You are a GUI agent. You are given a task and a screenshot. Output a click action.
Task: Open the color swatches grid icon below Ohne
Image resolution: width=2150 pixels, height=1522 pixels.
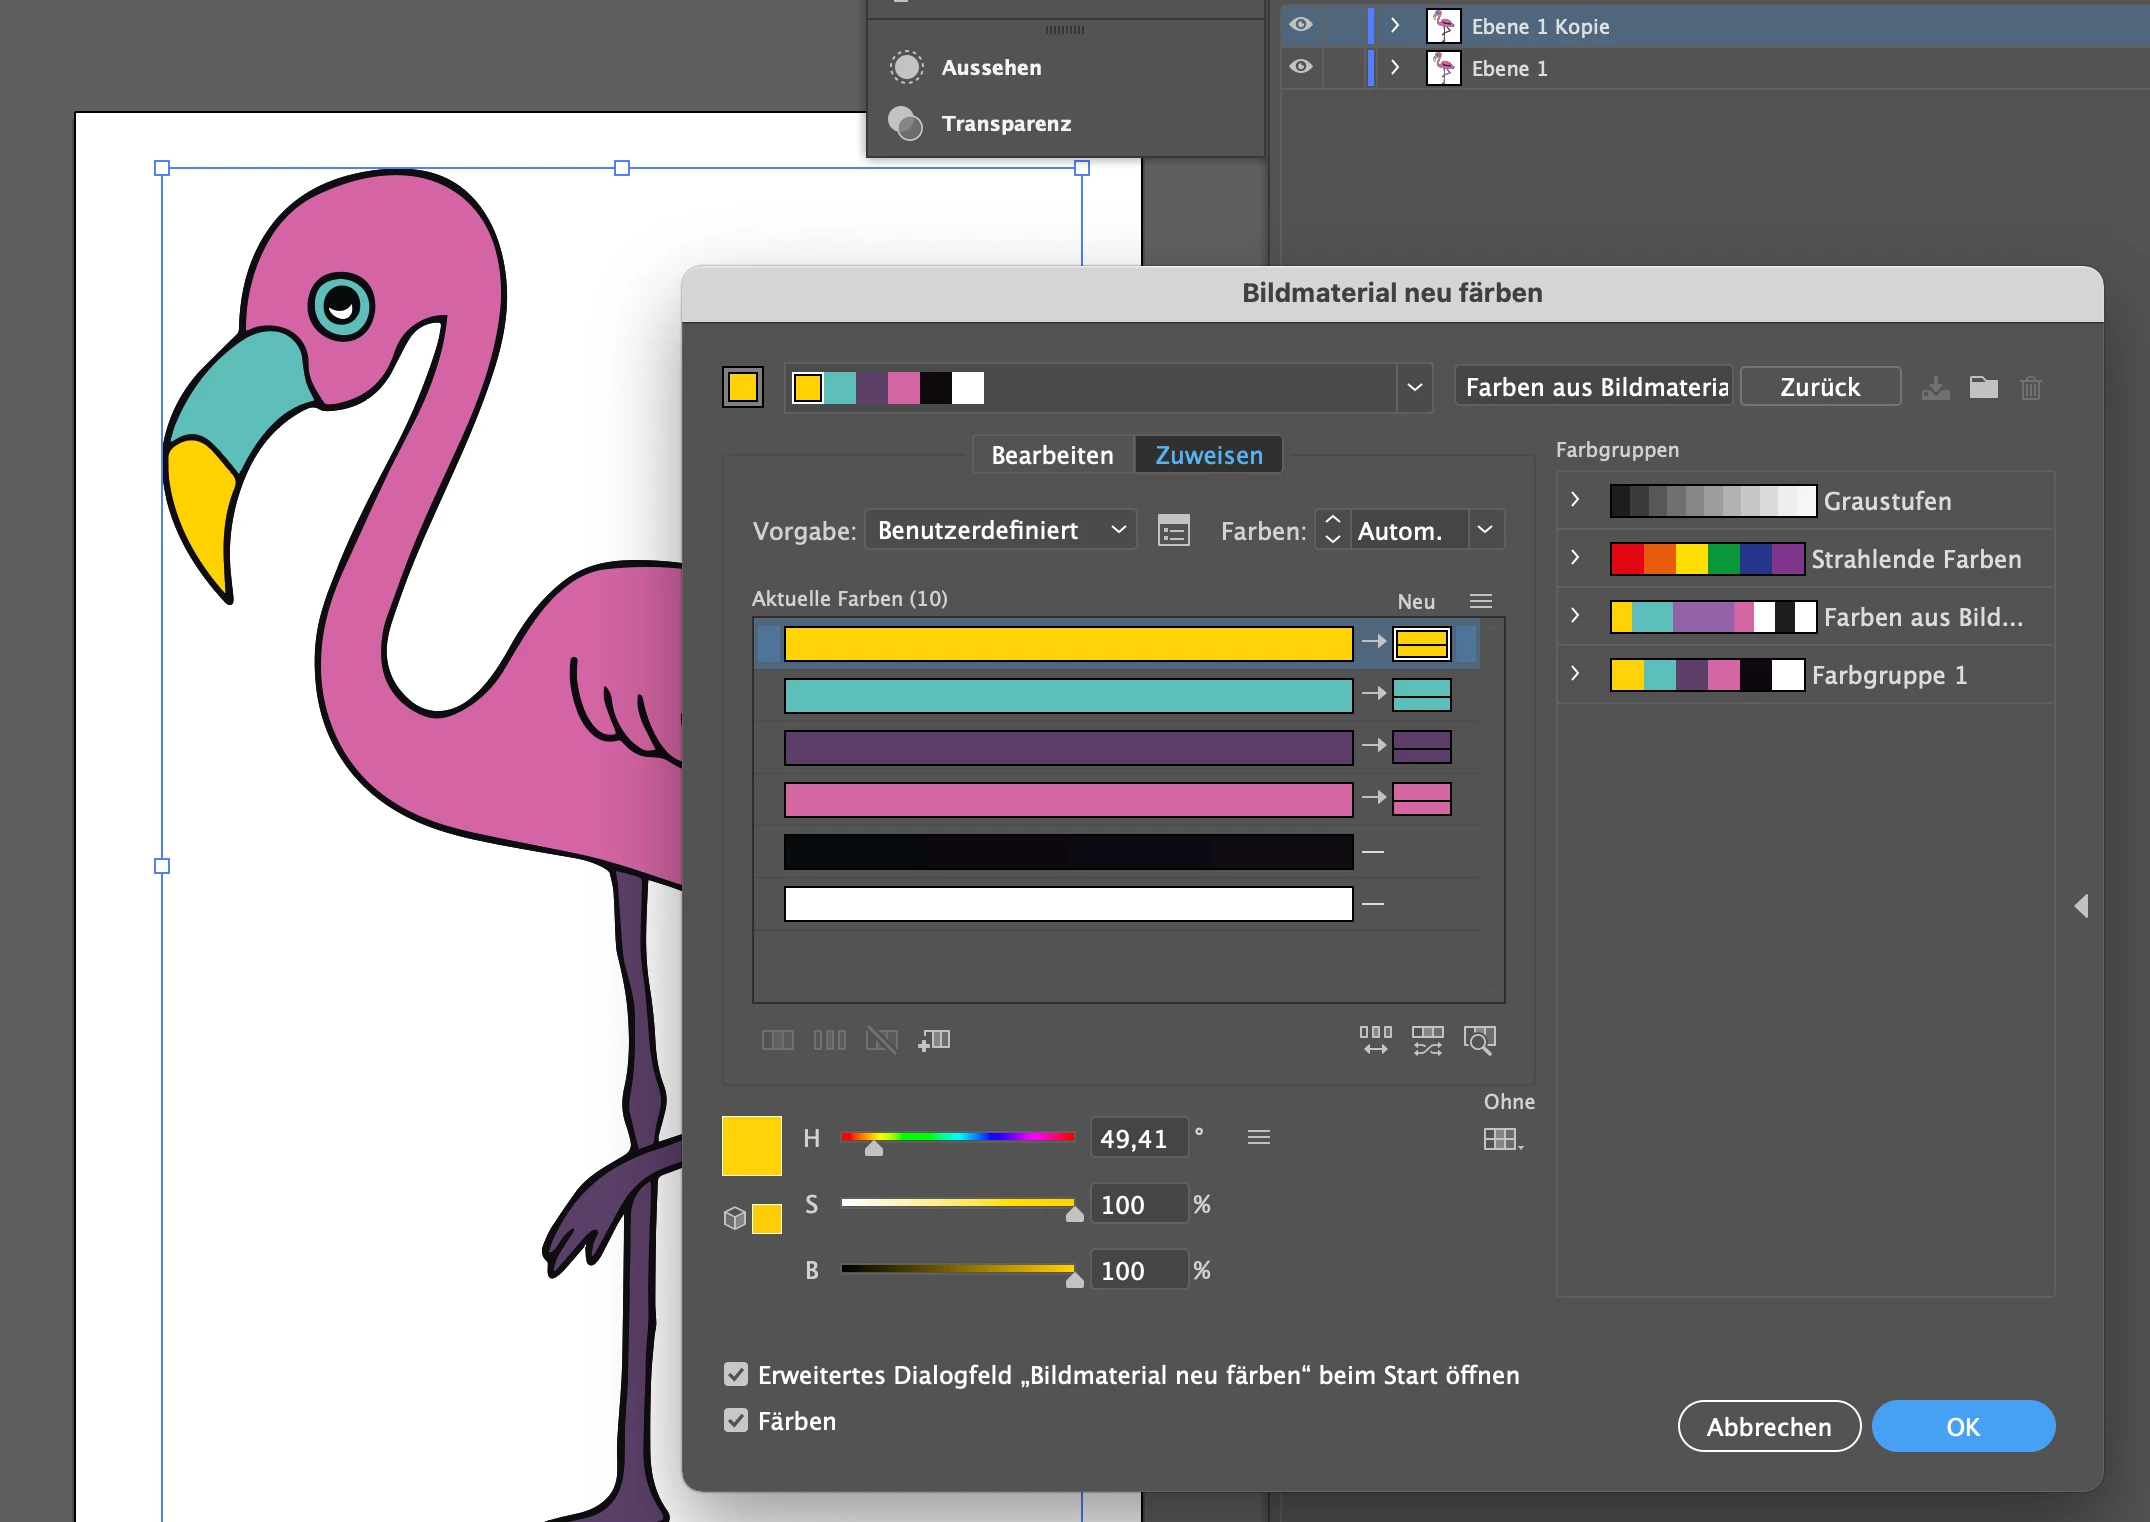coord(1502,1139)
